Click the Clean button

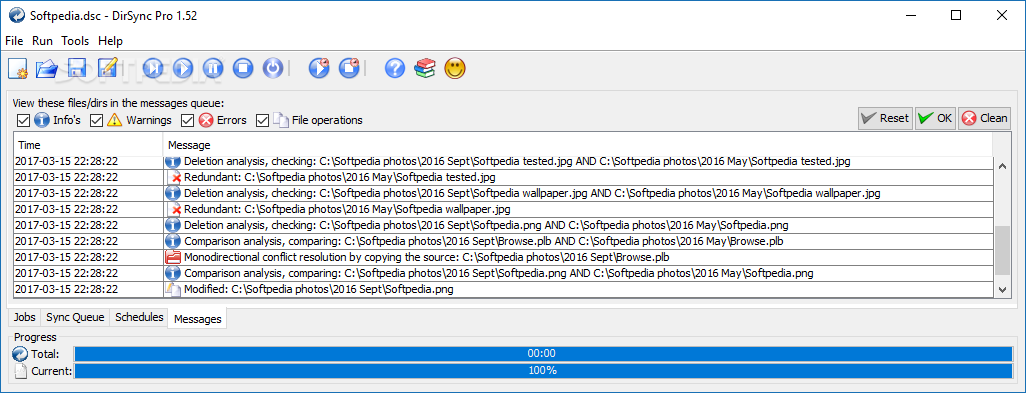tap(985, 118)
